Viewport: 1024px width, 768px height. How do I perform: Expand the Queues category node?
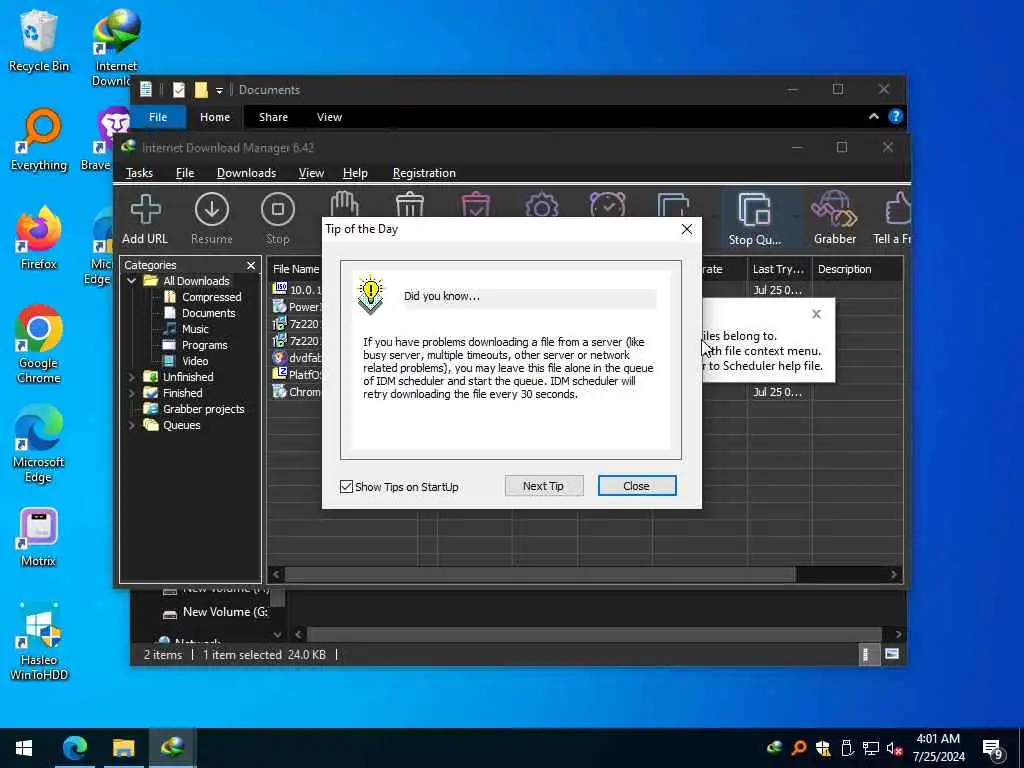coord(132,425)
